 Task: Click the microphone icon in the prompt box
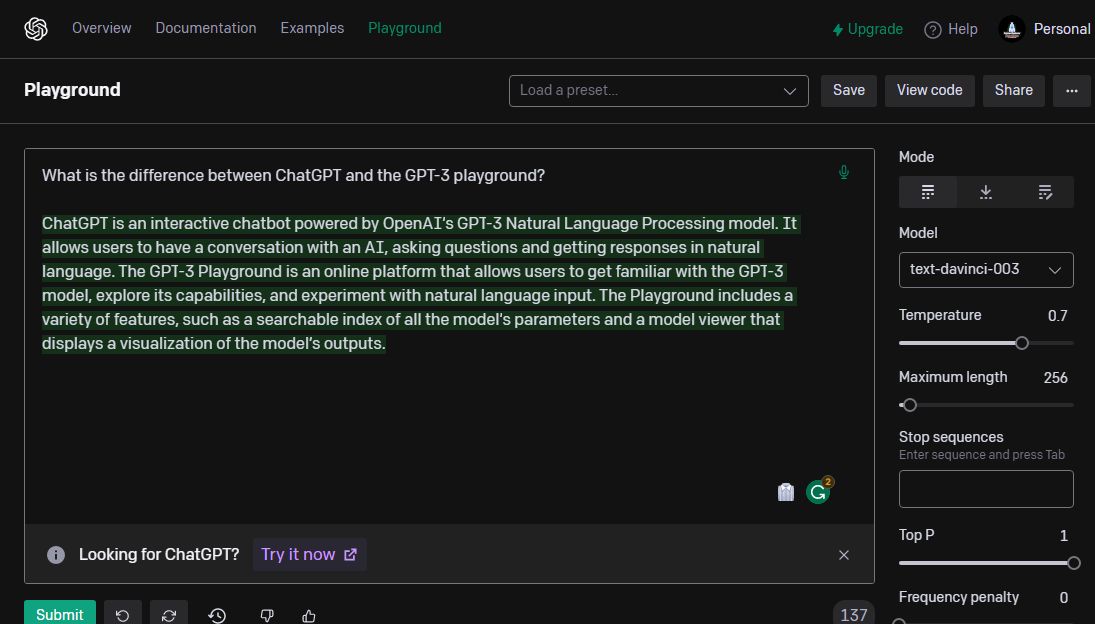pyautogui.click(x=844, y=172)
